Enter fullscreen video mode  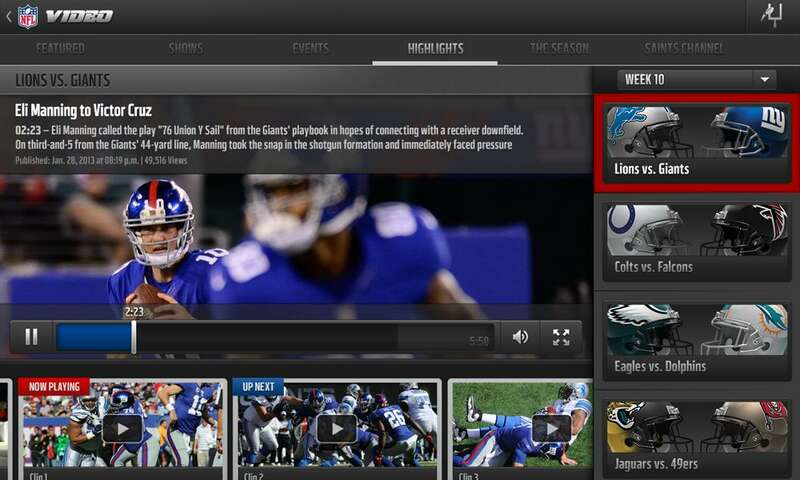click(561, 337)
